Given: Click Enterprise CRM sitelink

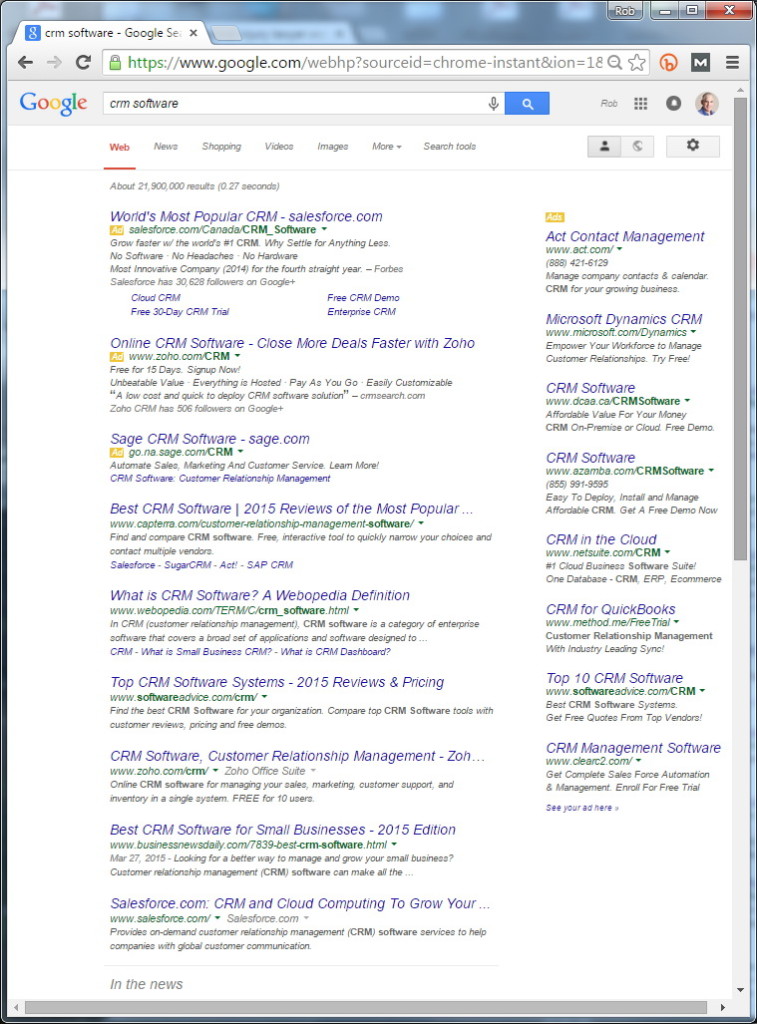Looking at the screenshot, I should (x=361, y=312).
